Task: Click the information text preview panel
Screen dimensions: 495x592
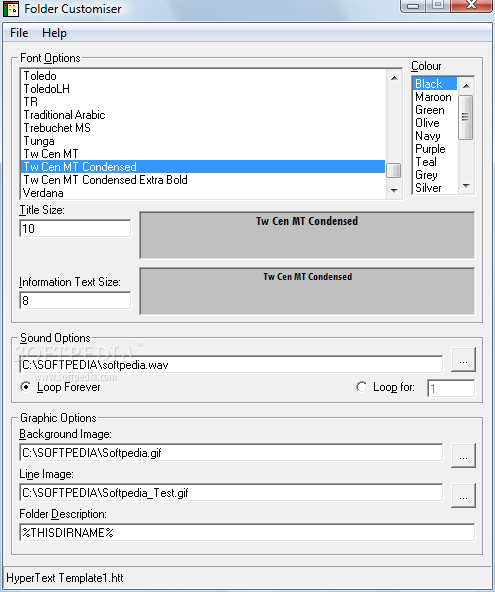Action: [x=307, y=291]
